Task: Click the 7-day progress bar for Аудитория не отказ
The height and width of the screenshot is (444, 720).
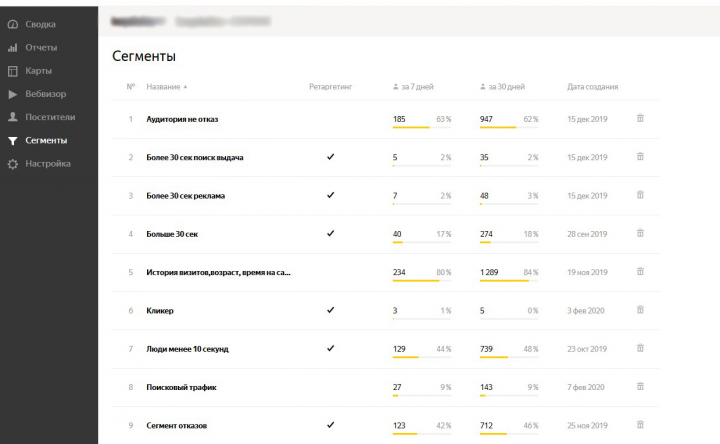Action: [x=422, y=127]
